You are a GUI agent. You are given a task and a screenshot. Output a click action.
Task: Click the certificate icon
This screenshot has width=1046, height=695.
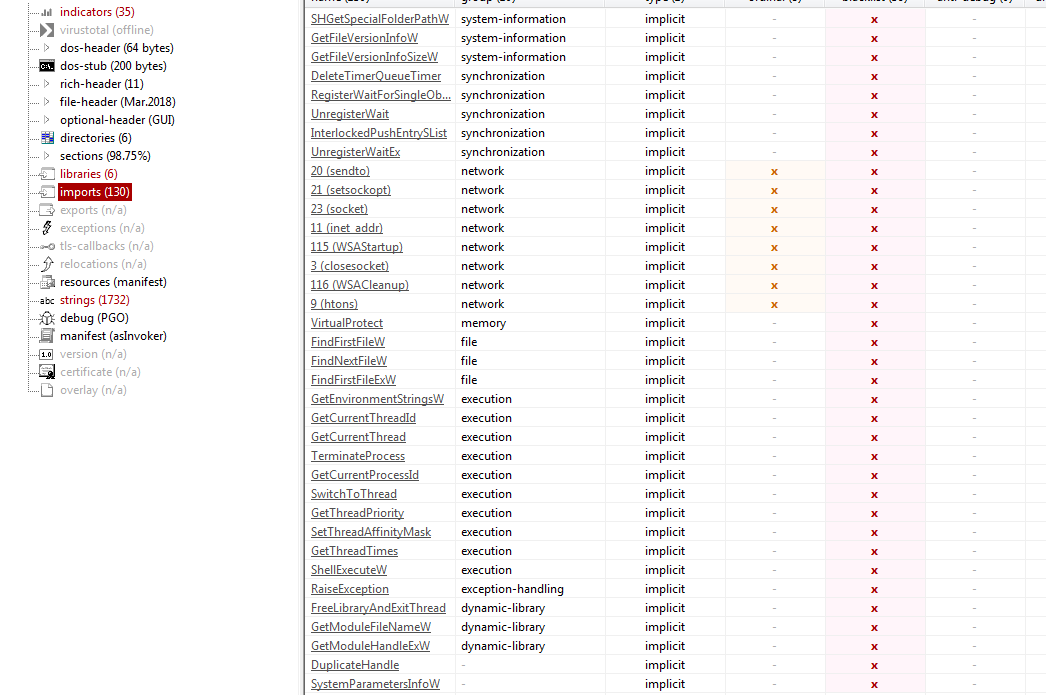pyautogui.click(x=47, y=372)
